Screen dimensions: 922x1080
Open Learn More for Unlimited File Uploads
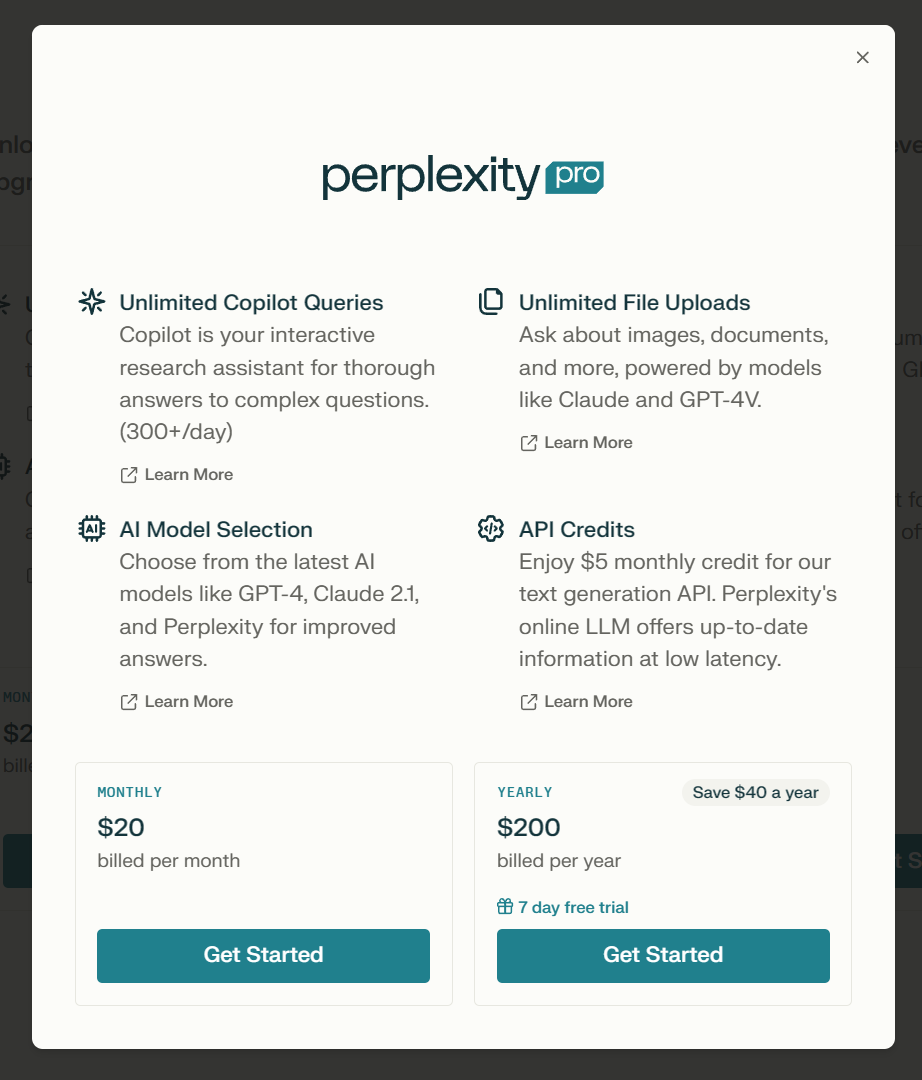[588, 443]
